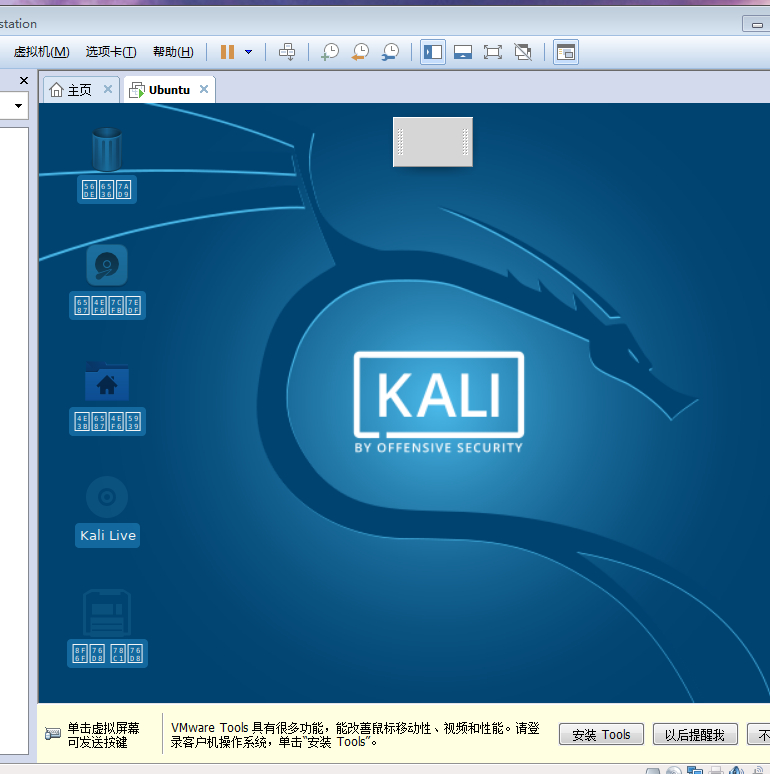This screenshot has width=770, height=774.
Task: Click the gray drag panel on desktop
Action: pyautogui.click(x=433, y=142)
